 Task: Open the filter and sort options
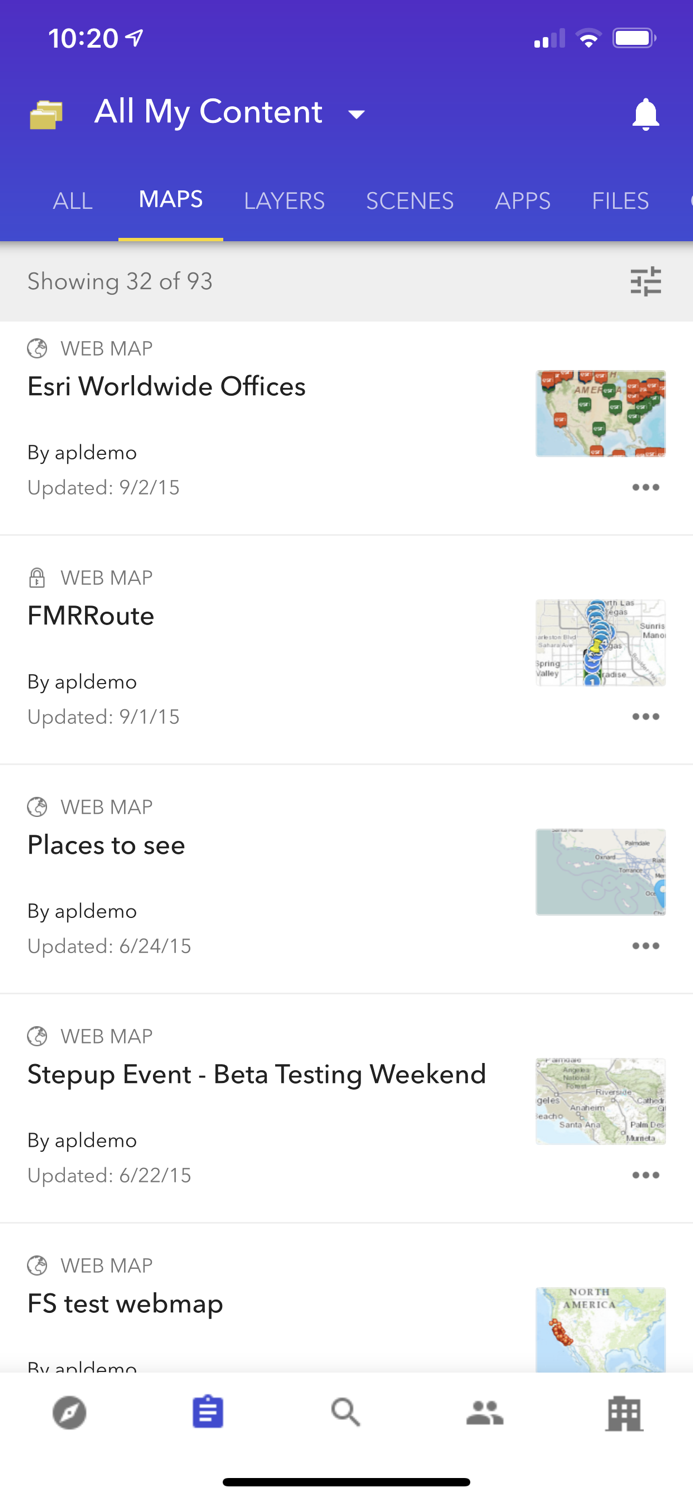tap(646, 281)
